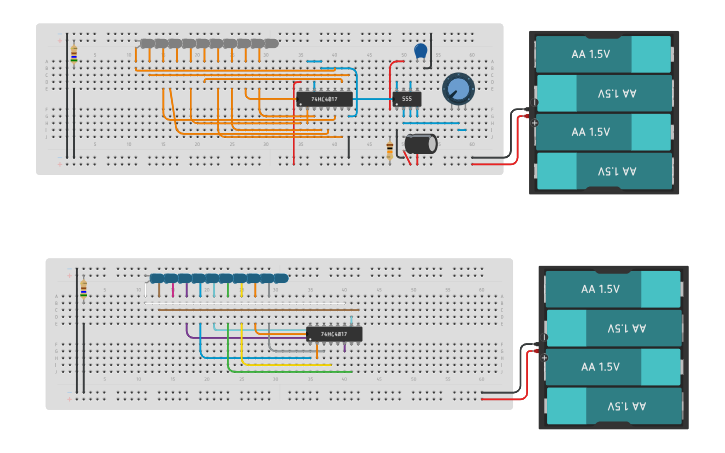
Task: Select the gray LED bar graph
Action: click(x=209, y=43)
